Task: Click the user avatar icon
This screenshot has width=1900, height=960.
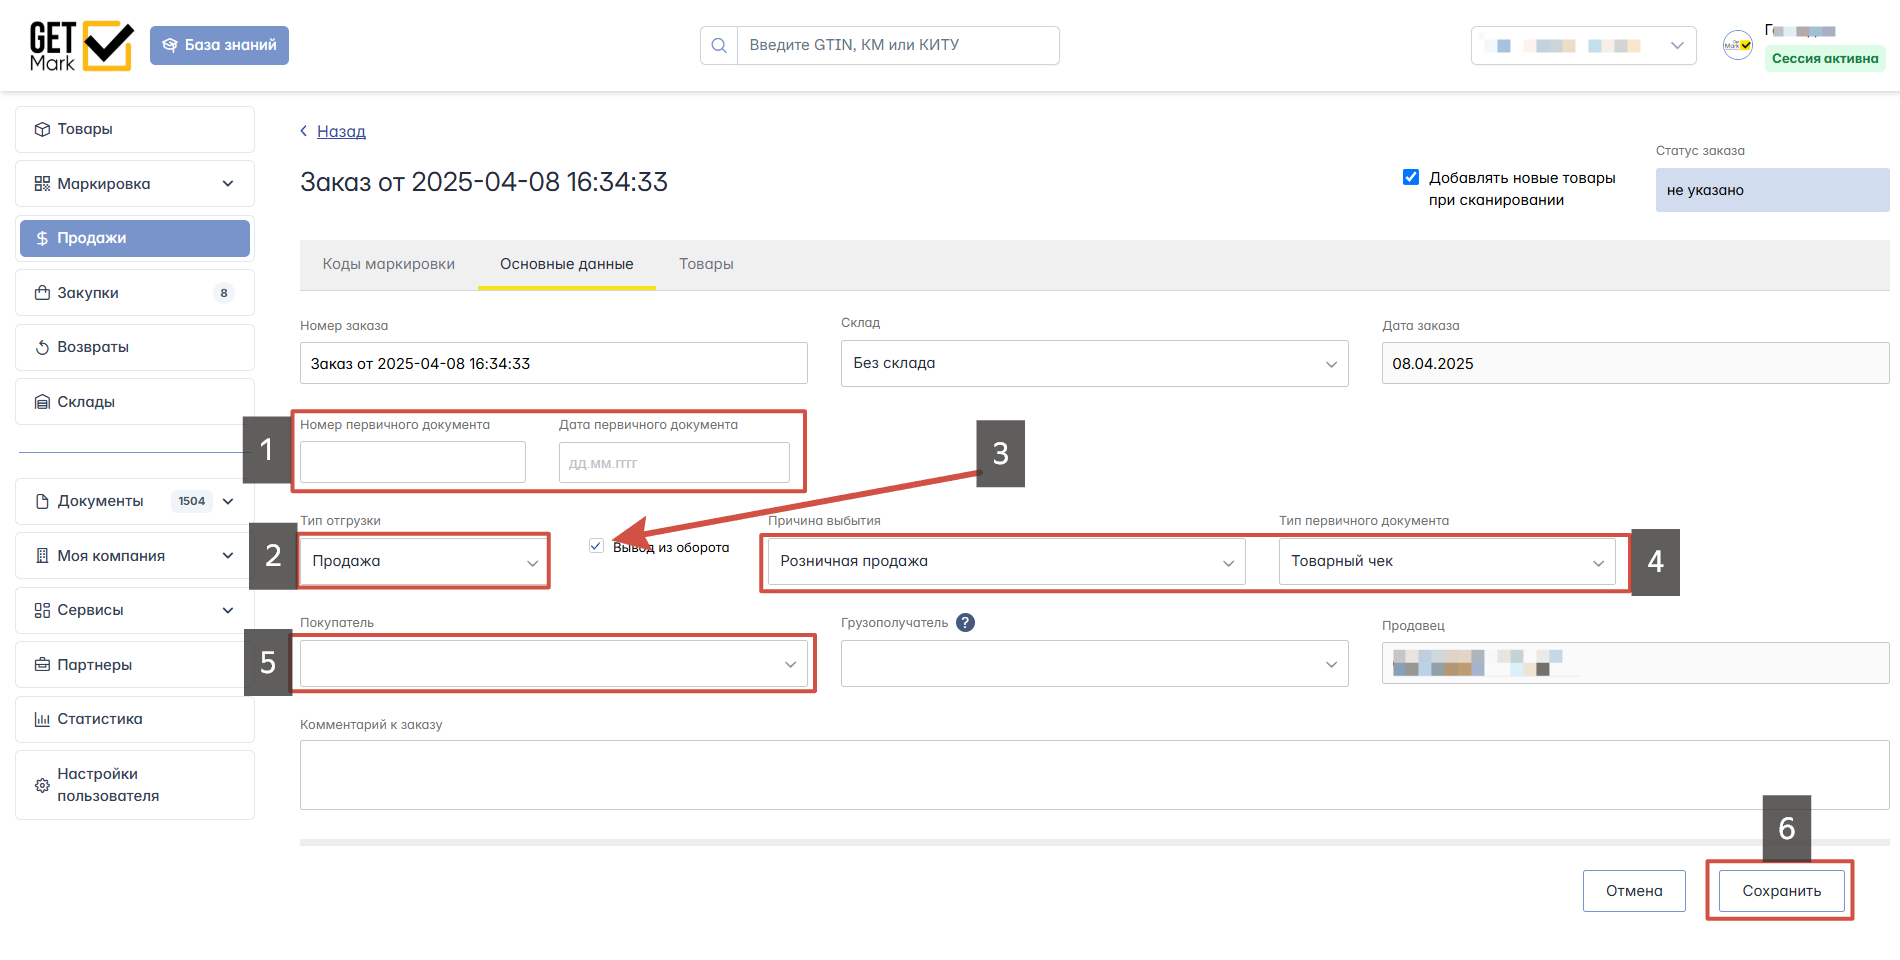Action: click(1738, 45)
